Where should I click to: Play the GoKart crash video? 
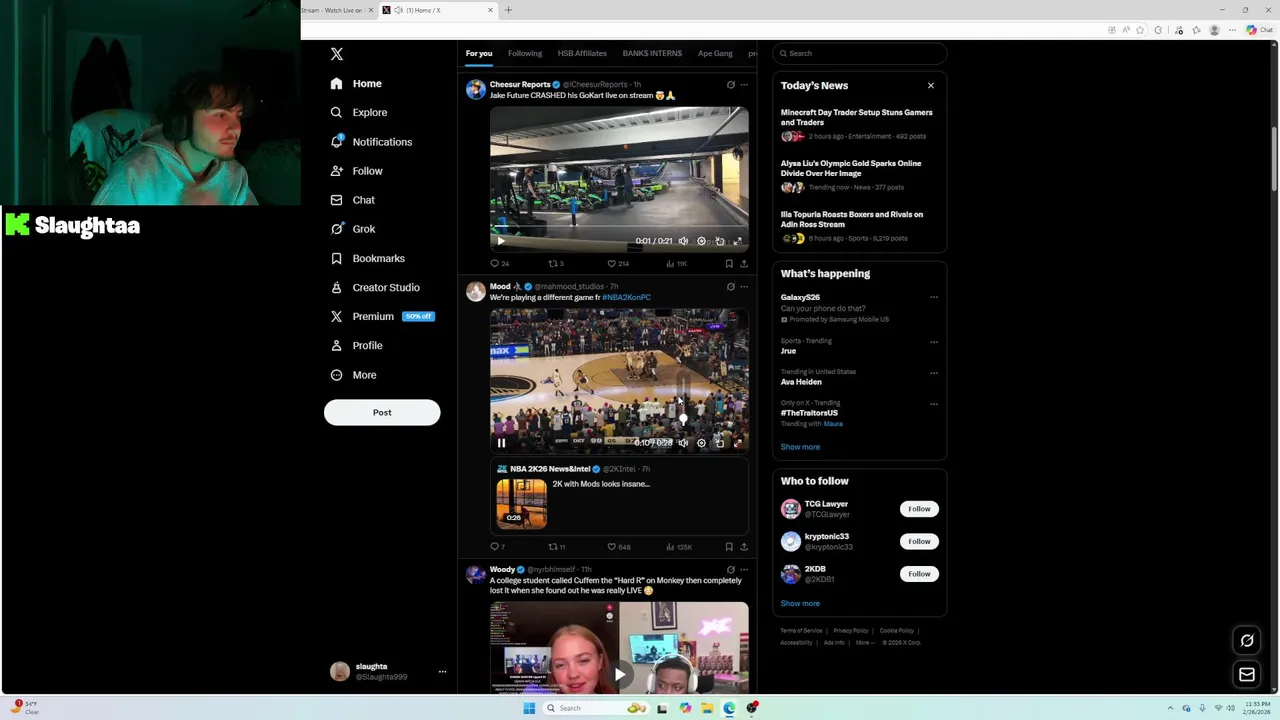(501, 241)
